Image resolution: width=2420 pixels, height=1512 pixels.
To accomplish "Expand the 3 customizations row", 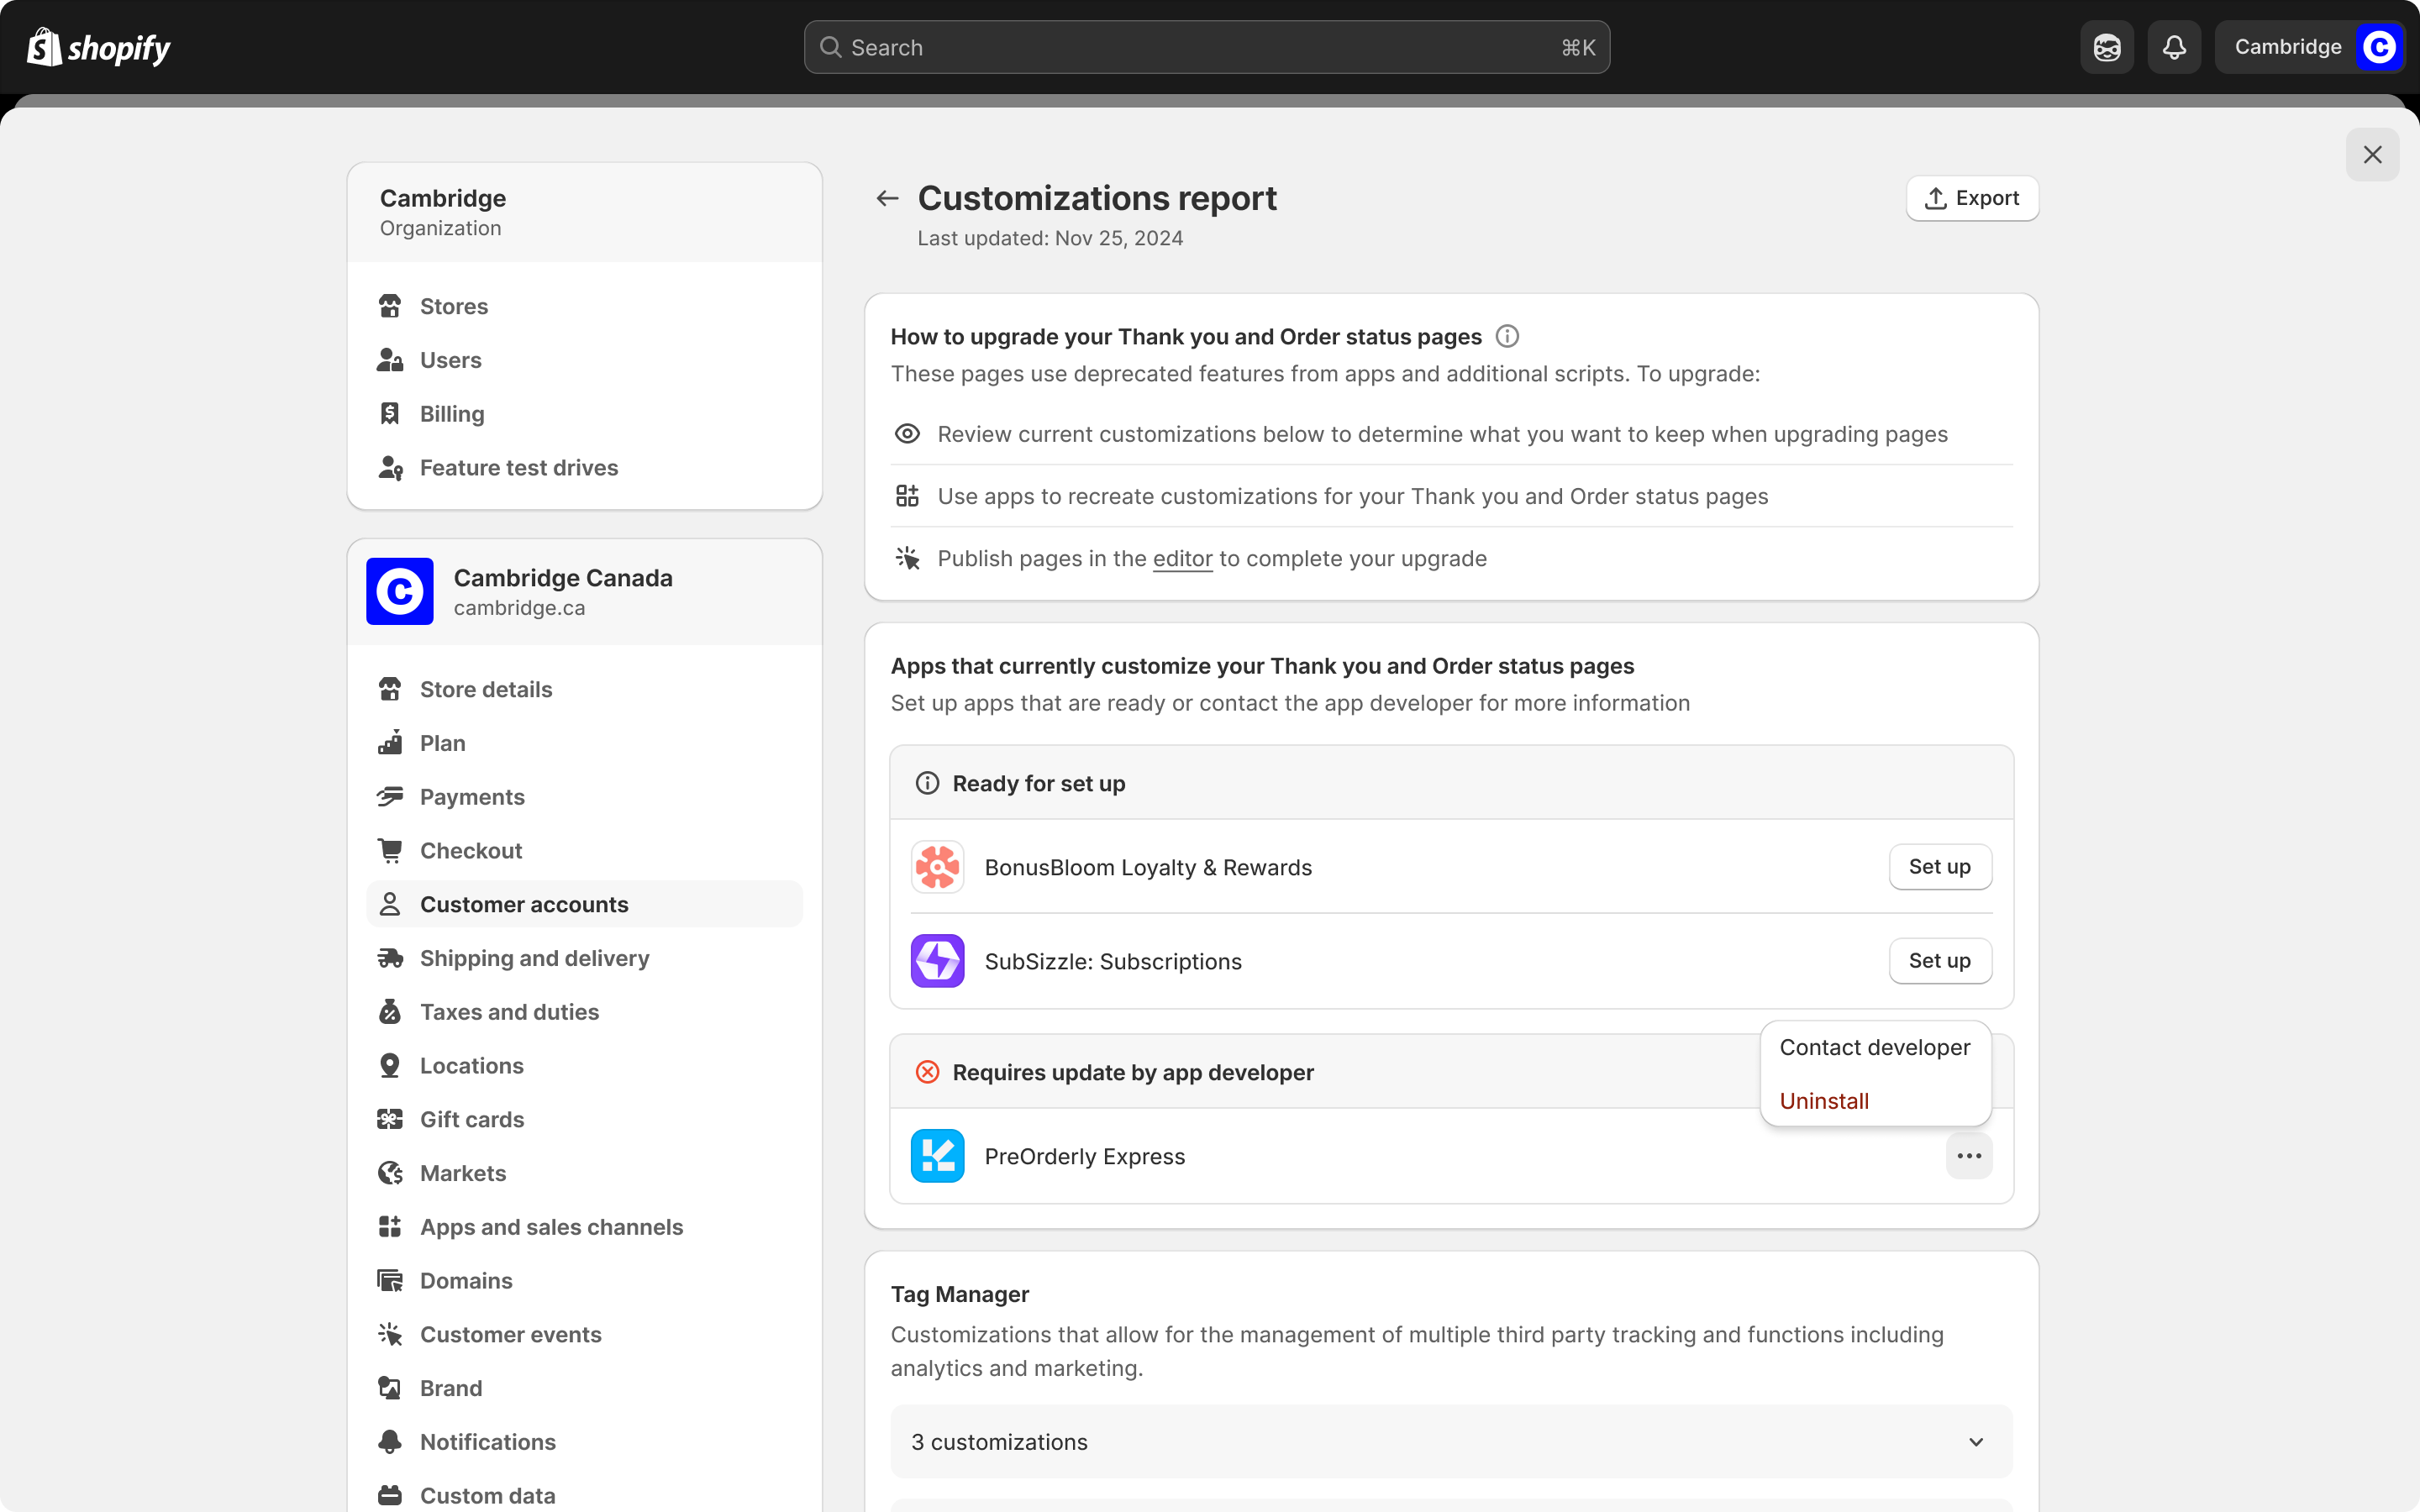I will tap(1451, 1441).
